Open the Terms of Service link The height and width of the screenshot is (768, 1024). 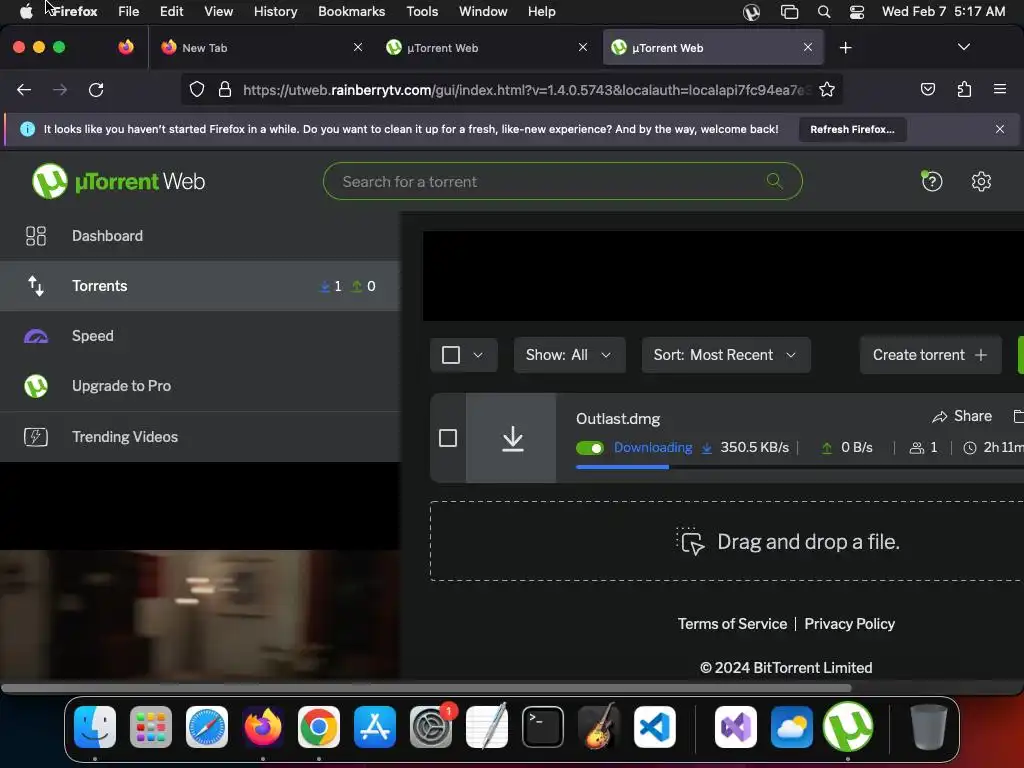coord(732,624)
